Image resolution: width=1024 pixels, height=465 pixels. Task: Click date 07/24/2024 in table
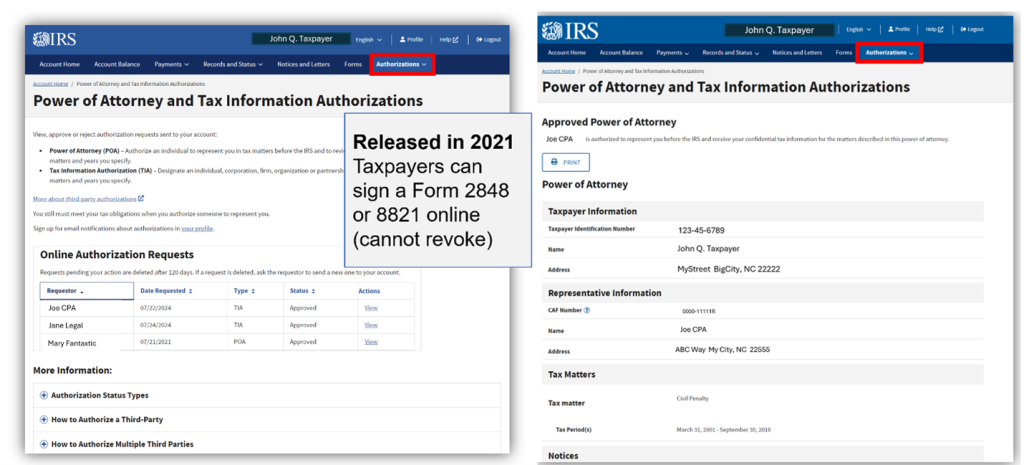point(154,325)
